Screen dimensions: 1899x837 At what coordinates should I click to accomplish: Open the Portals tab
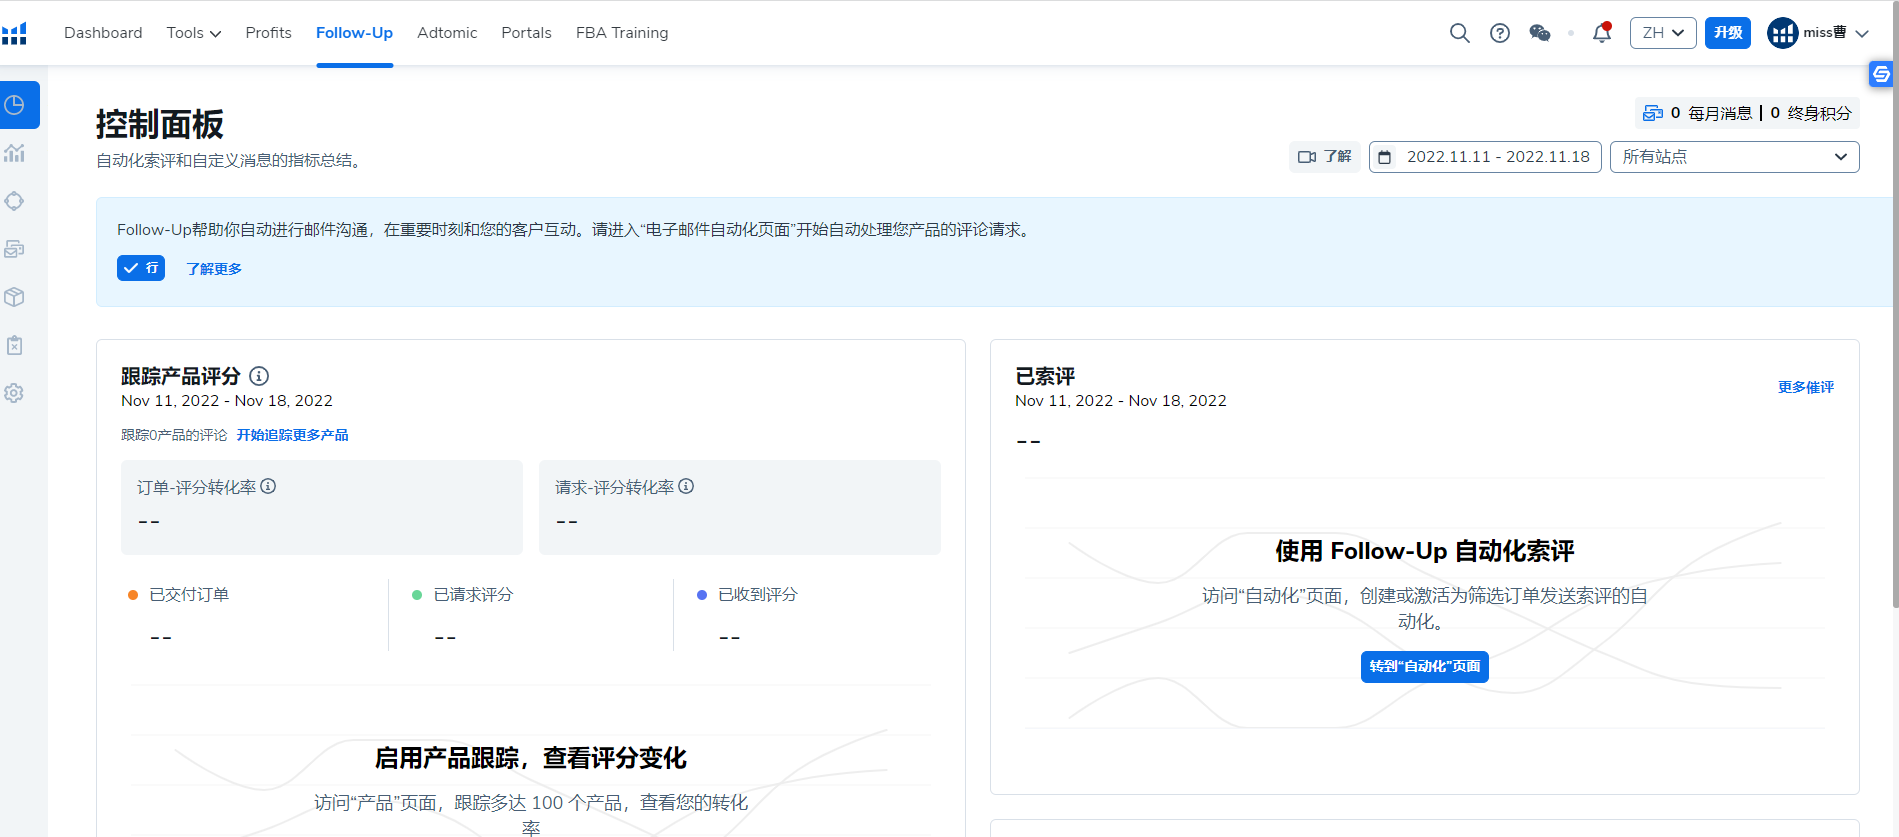click(526, 33)
